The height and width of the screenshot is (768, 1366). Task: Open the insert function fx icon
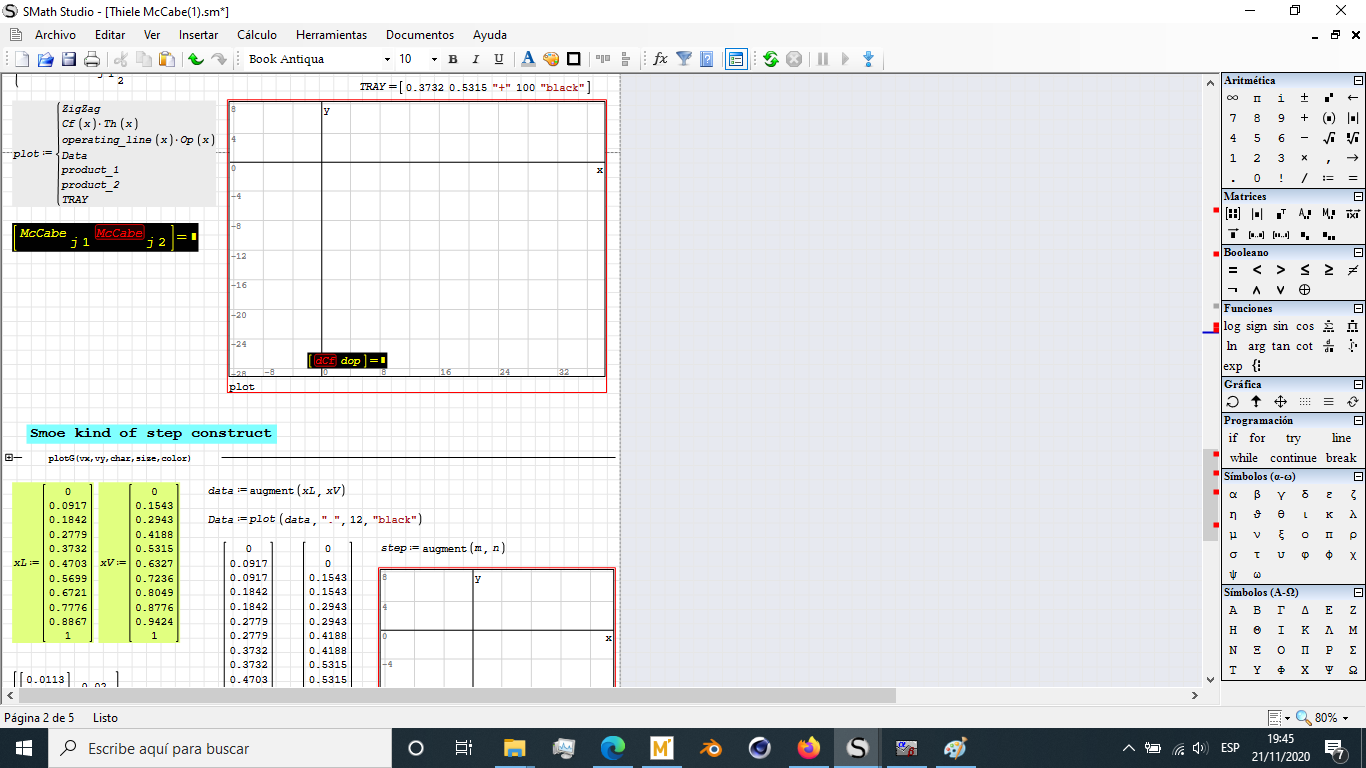[660, 59]
